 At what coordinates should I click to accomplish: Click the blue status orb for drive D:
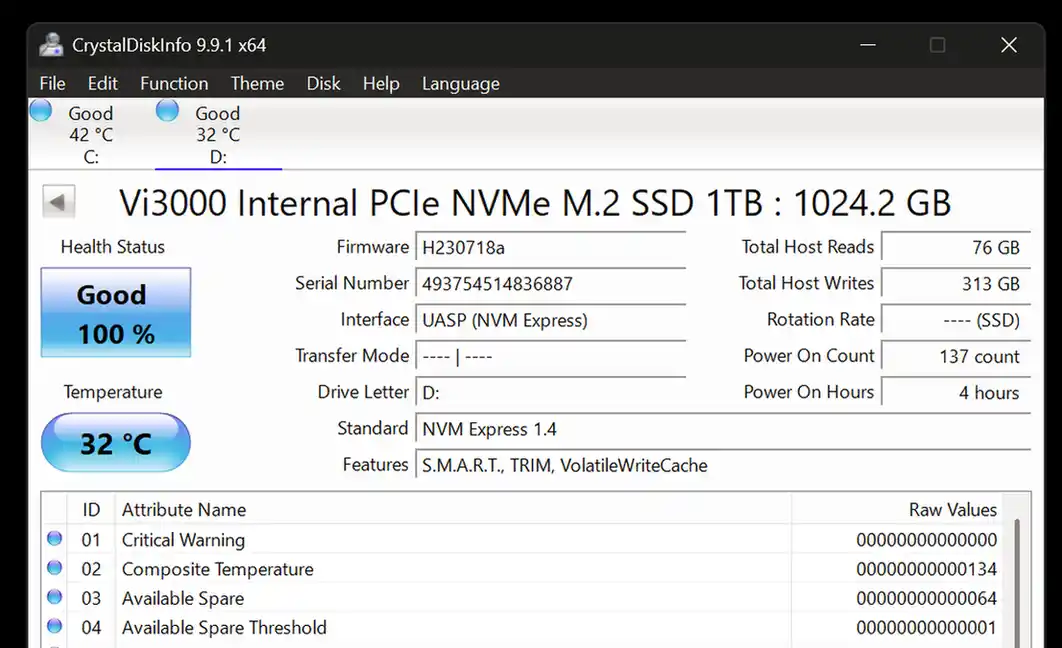point(167,110)
